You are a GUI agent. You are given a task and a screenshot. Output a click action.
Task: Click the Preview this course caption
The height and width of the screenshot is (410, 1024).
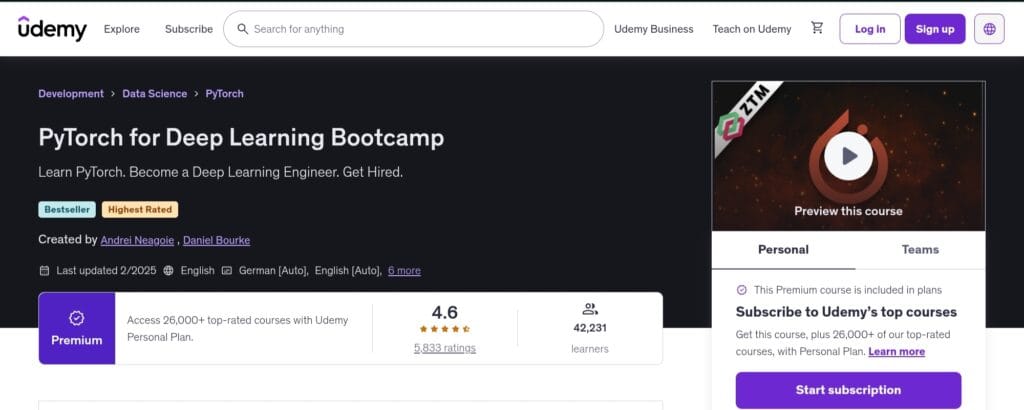(x=848, y=211)
